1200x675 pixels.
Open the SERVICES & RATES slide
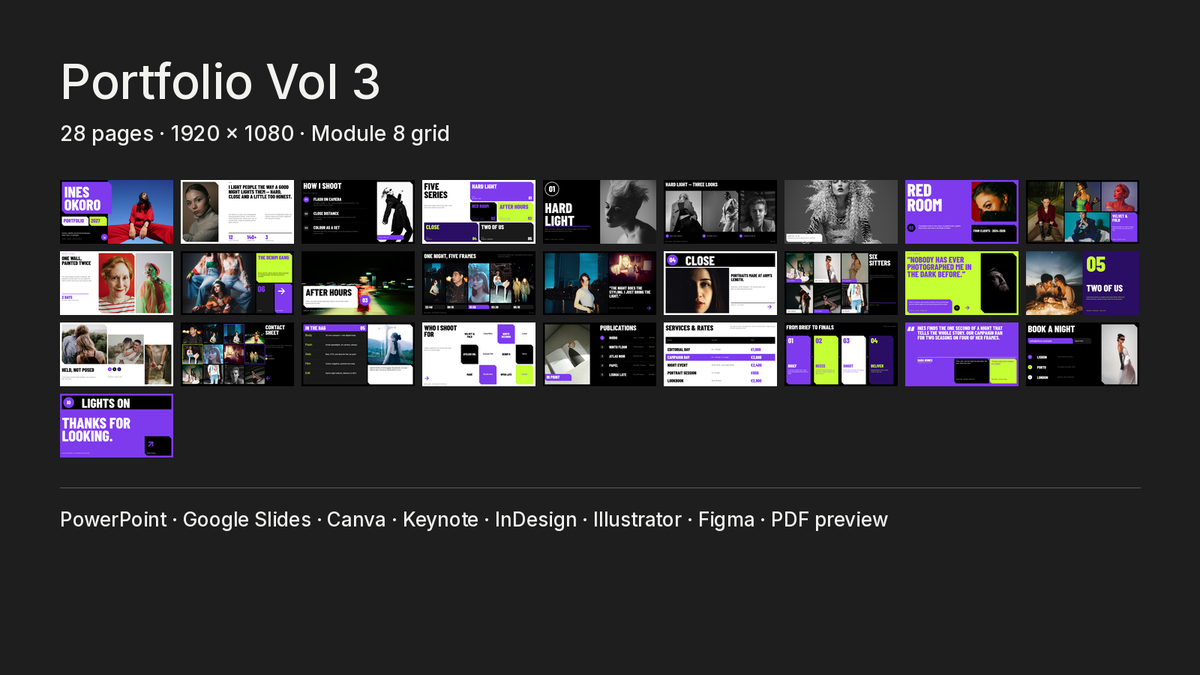click(x=721, y=354)
